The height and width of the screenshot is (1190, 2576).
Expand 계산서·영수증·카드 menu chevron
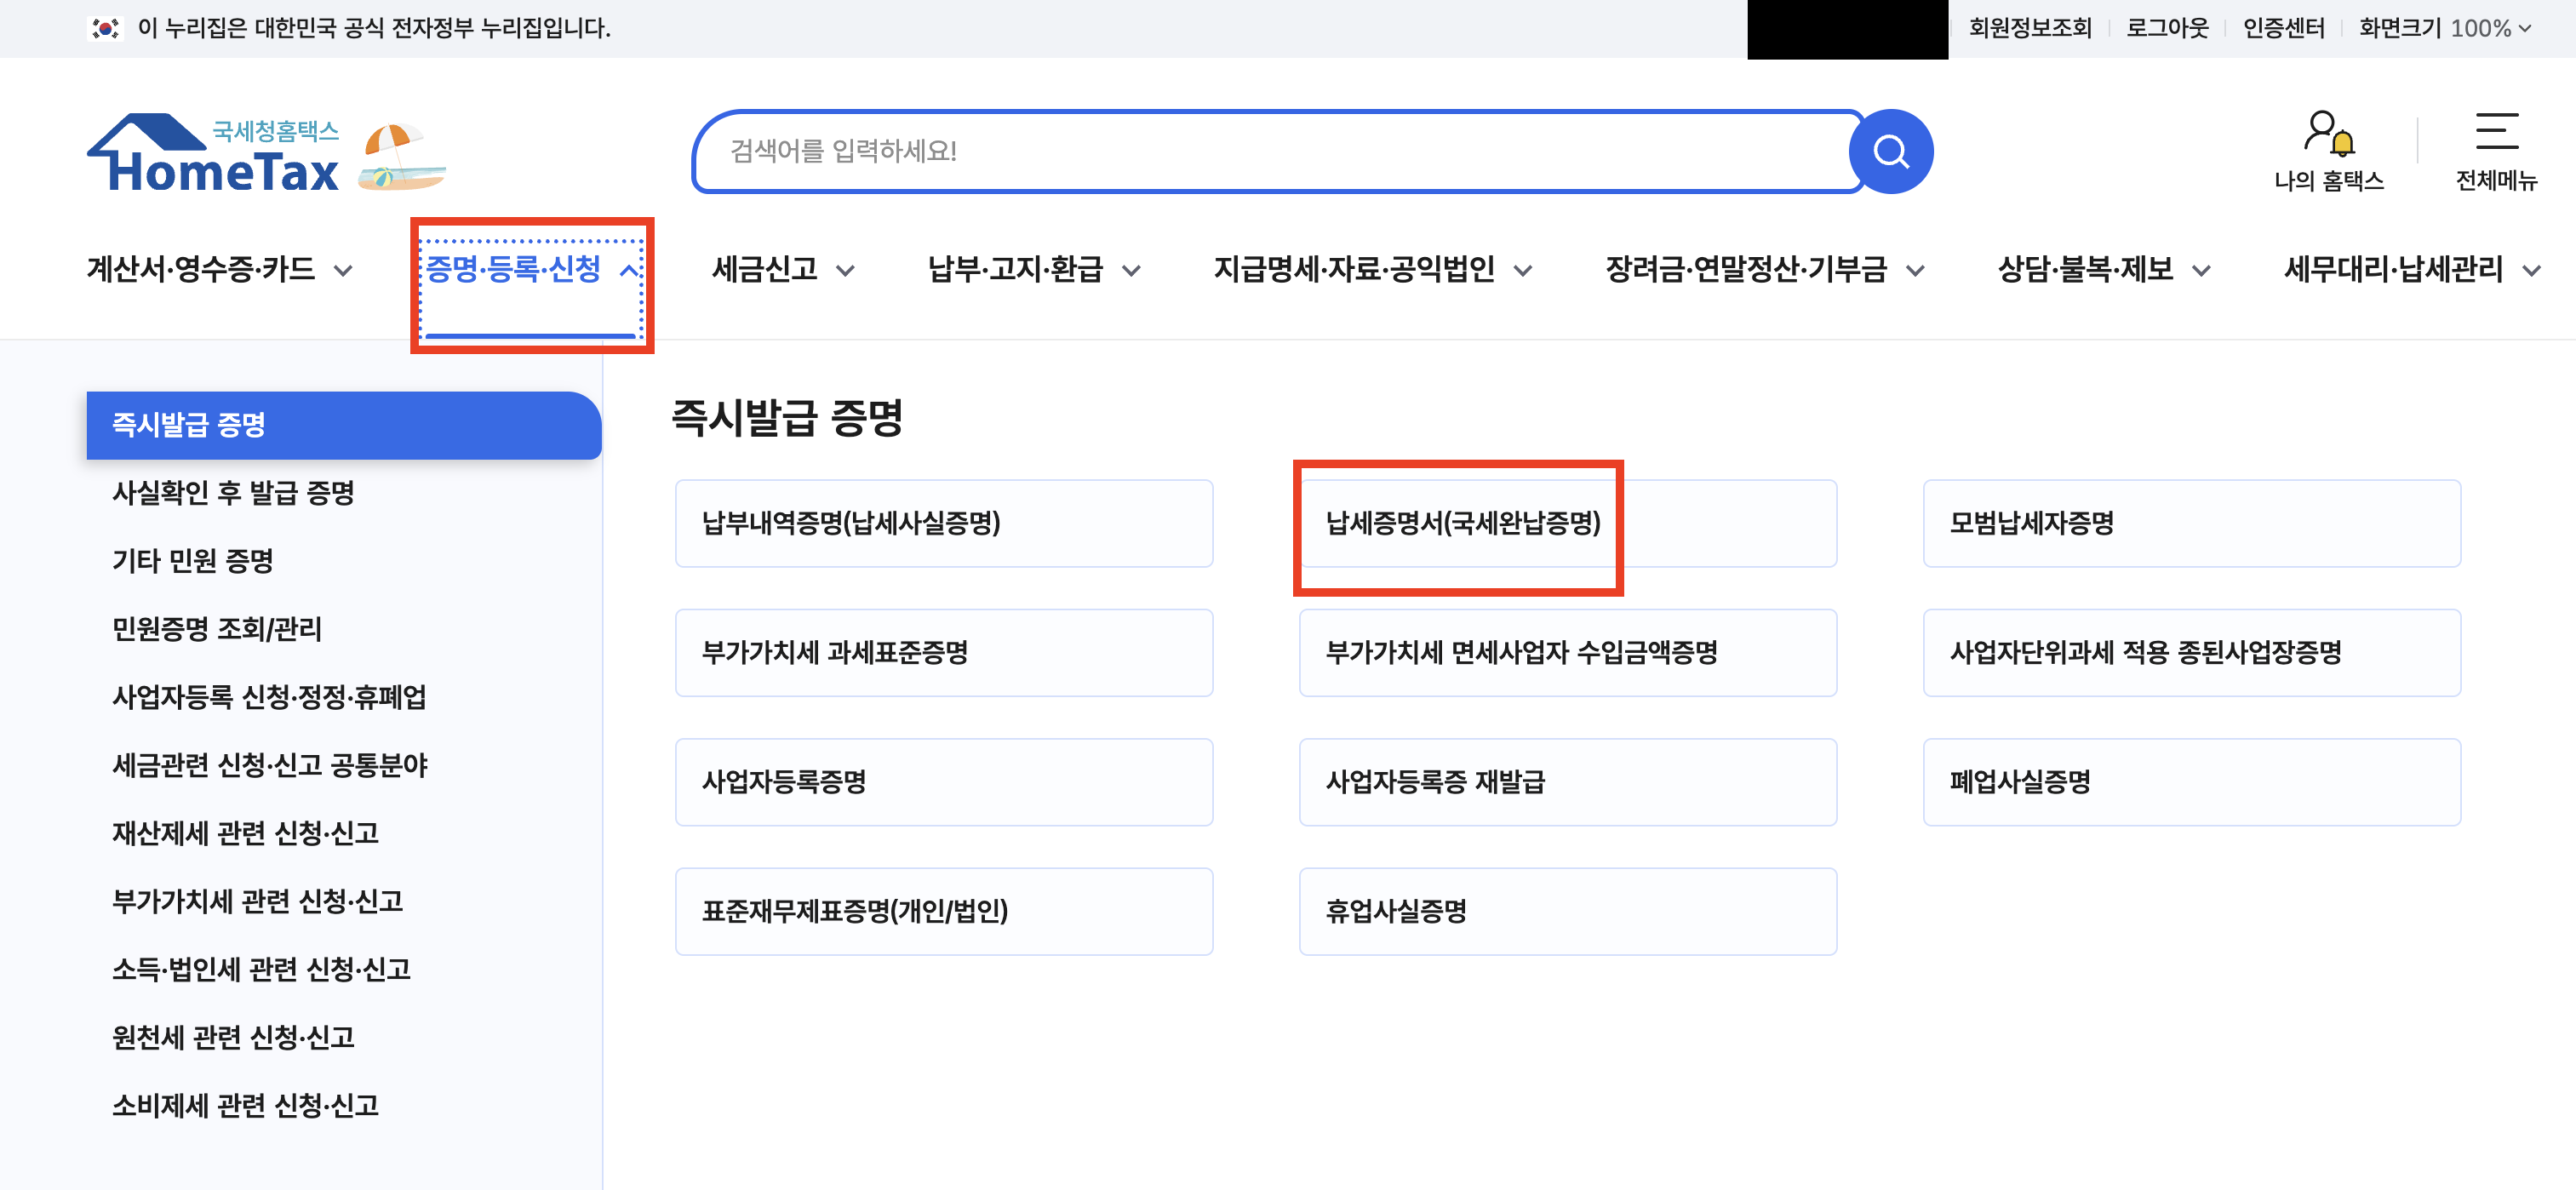[x=343, y=270]
